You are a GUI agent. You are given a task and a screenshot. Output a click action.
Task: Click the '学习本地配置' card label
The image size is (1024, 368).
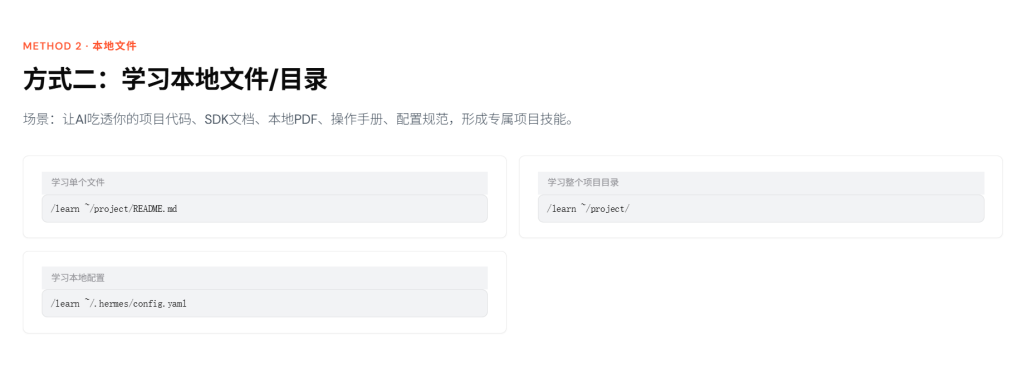78,277
